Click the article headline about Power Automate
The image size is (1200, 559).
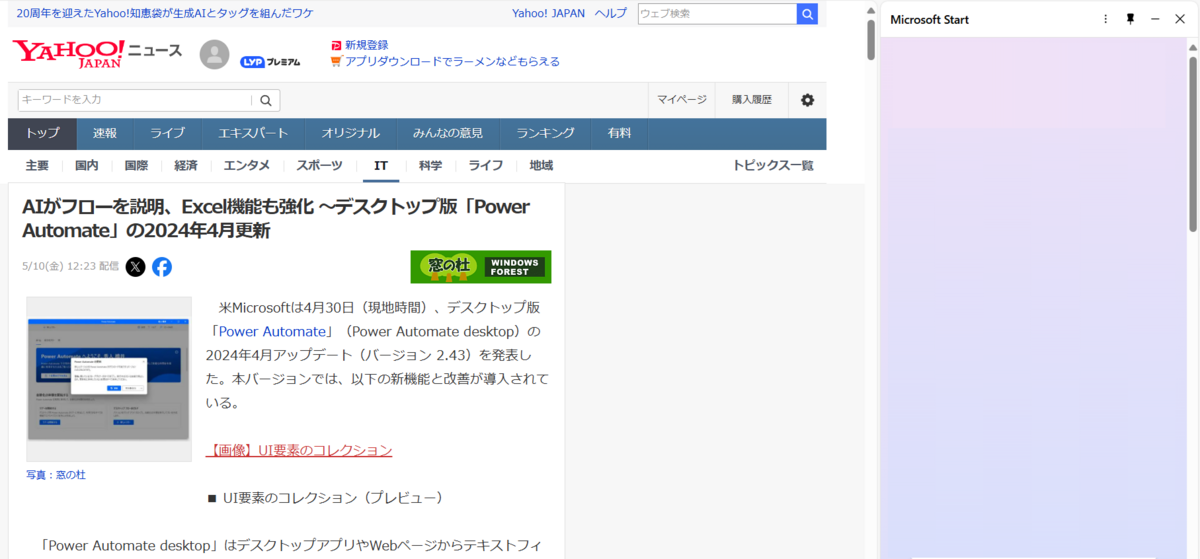point(276,218)
